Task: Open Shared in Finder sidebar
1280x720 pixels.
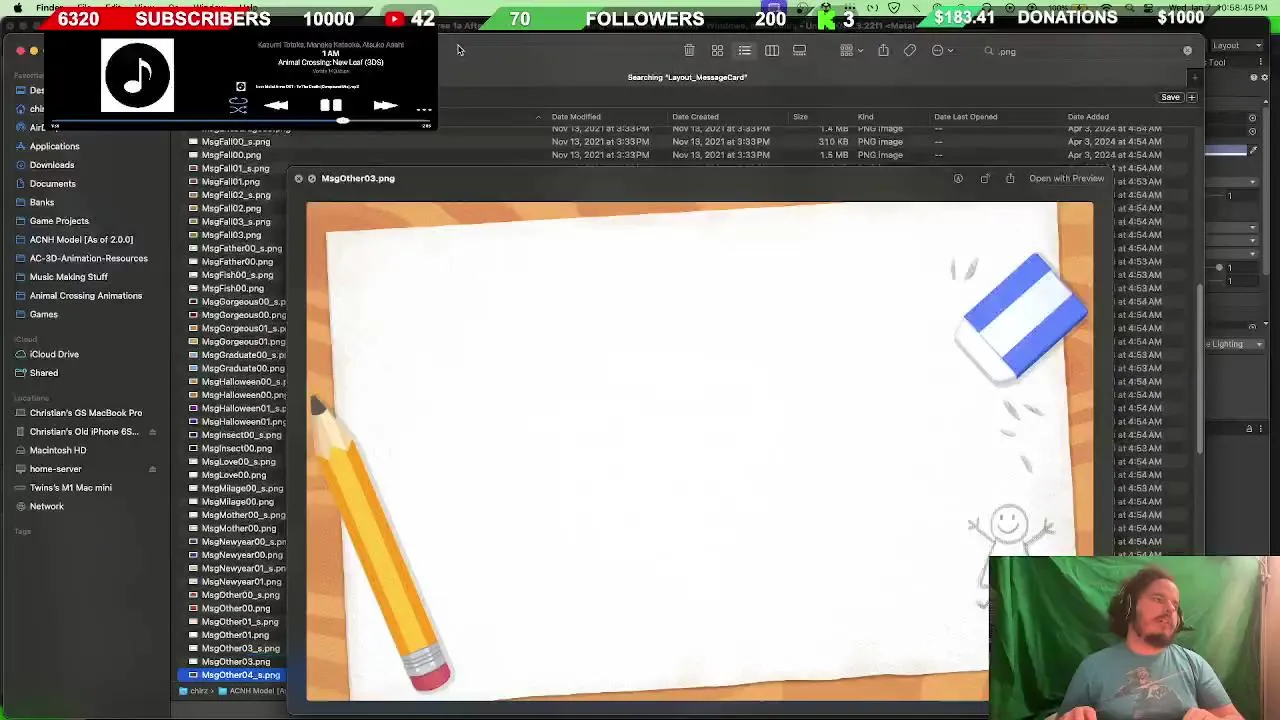Action: [x=43, y=373]
